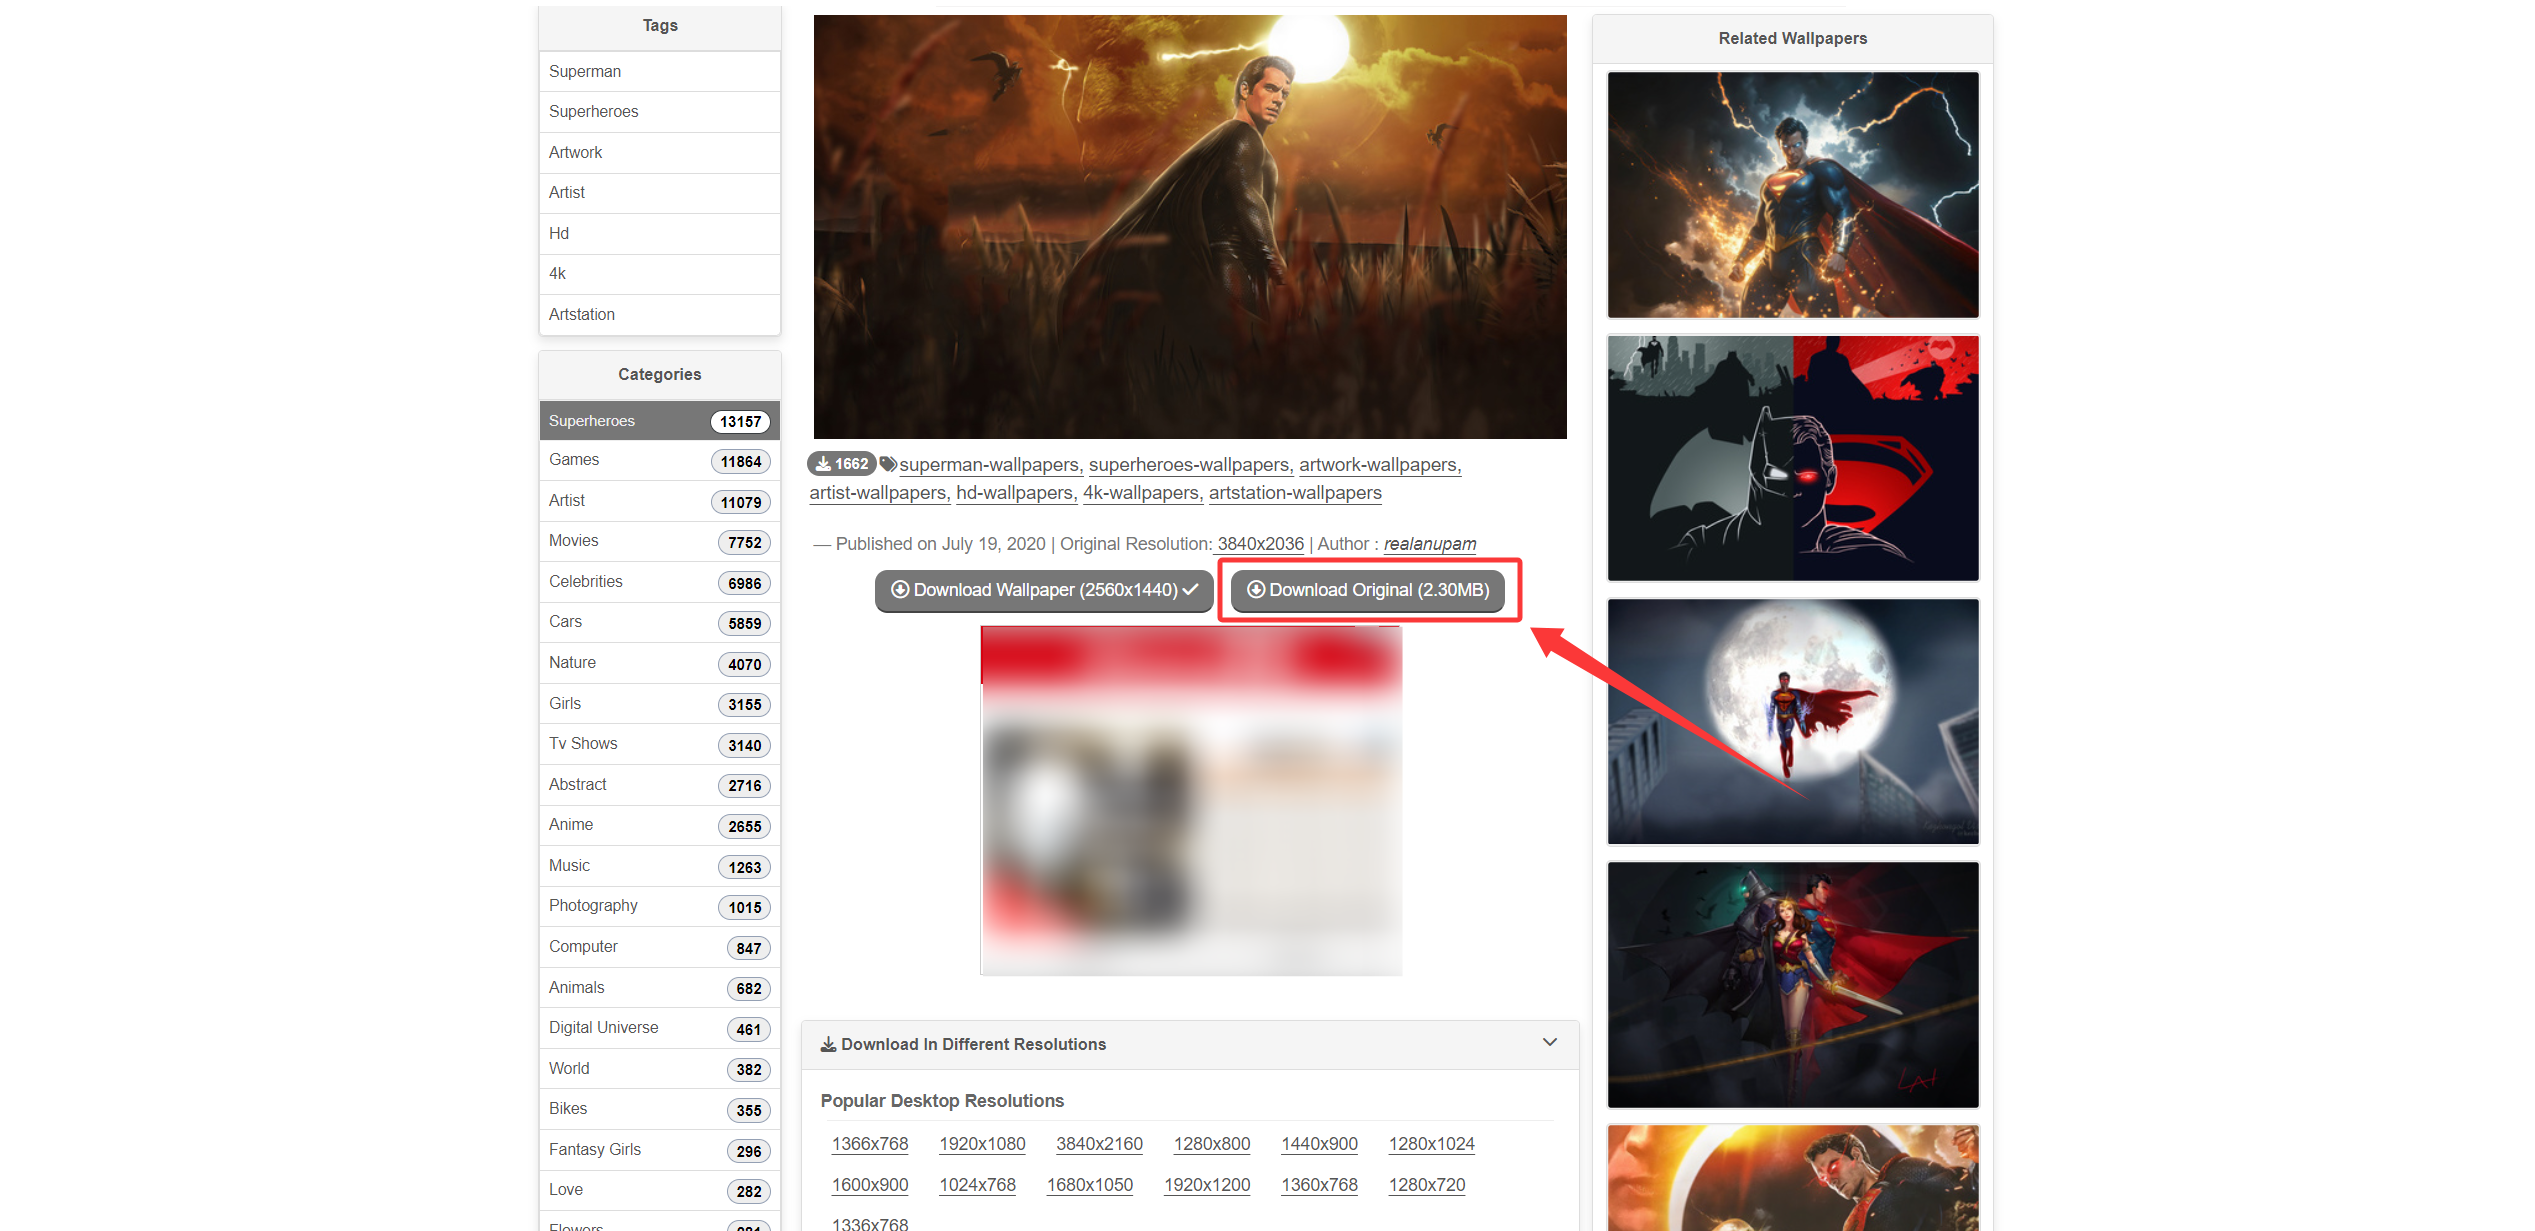This screenshot has width=2535, height=1231.
Task: Download Wallpaper in 2560x1440
Action: (1043, 591)
